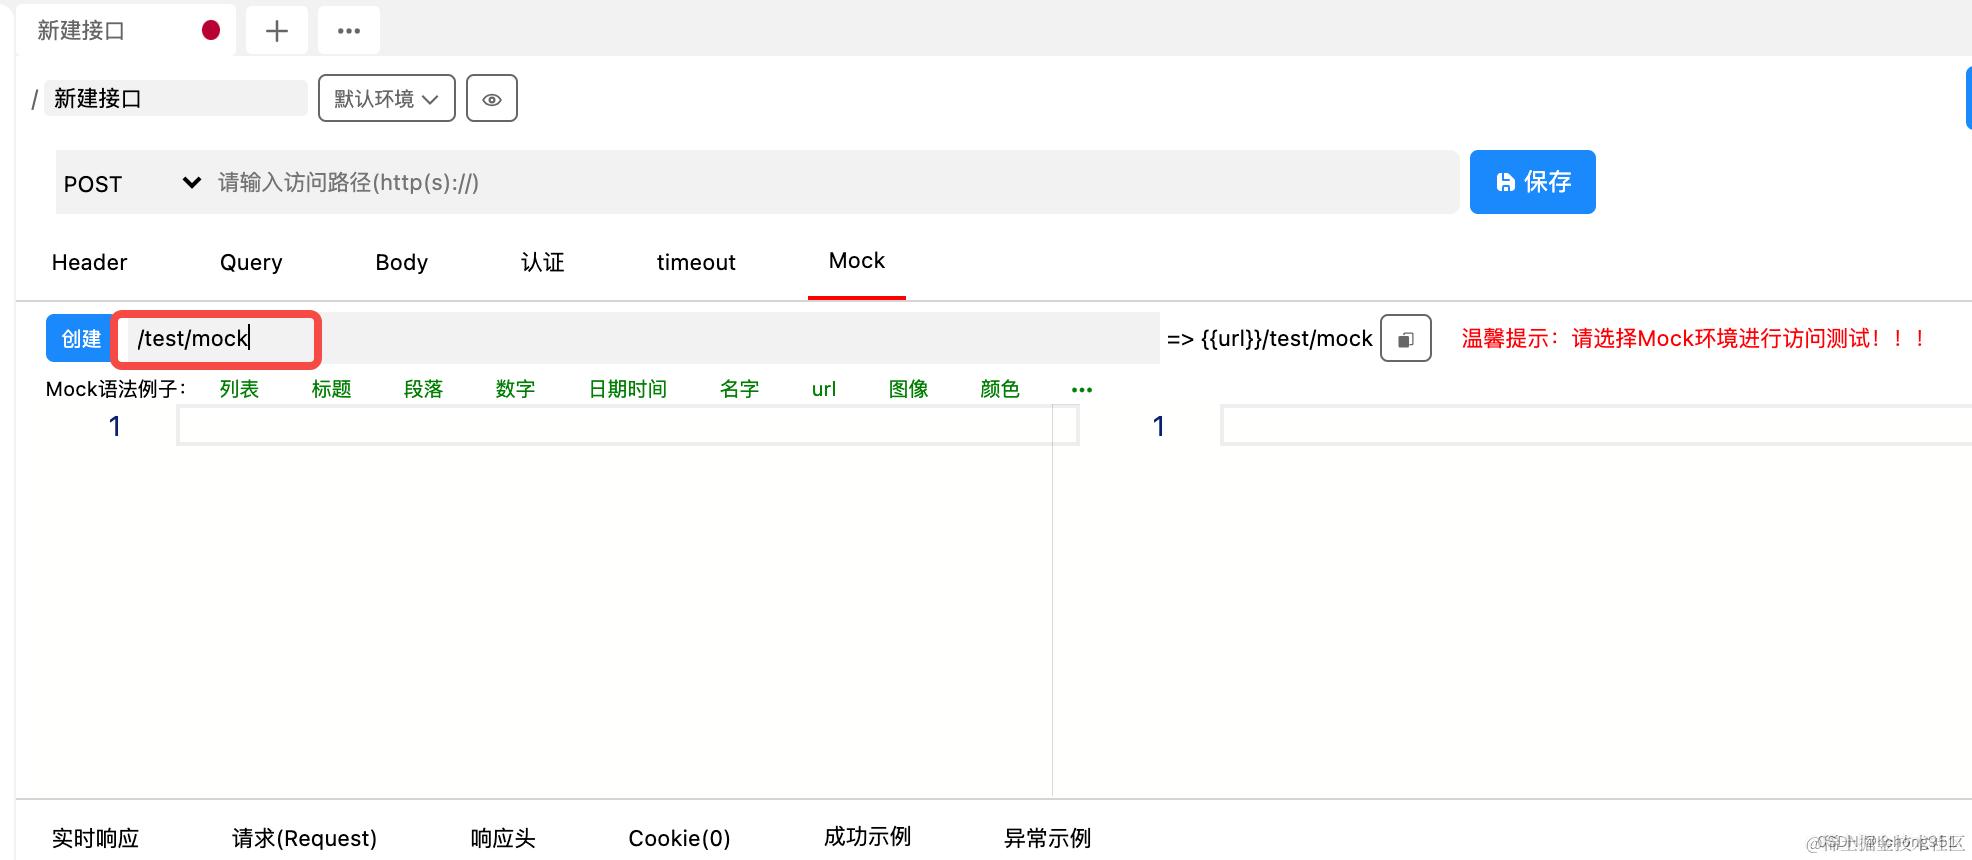
Task: Click the red unsaved dot on tab
Action: [211, 30]
